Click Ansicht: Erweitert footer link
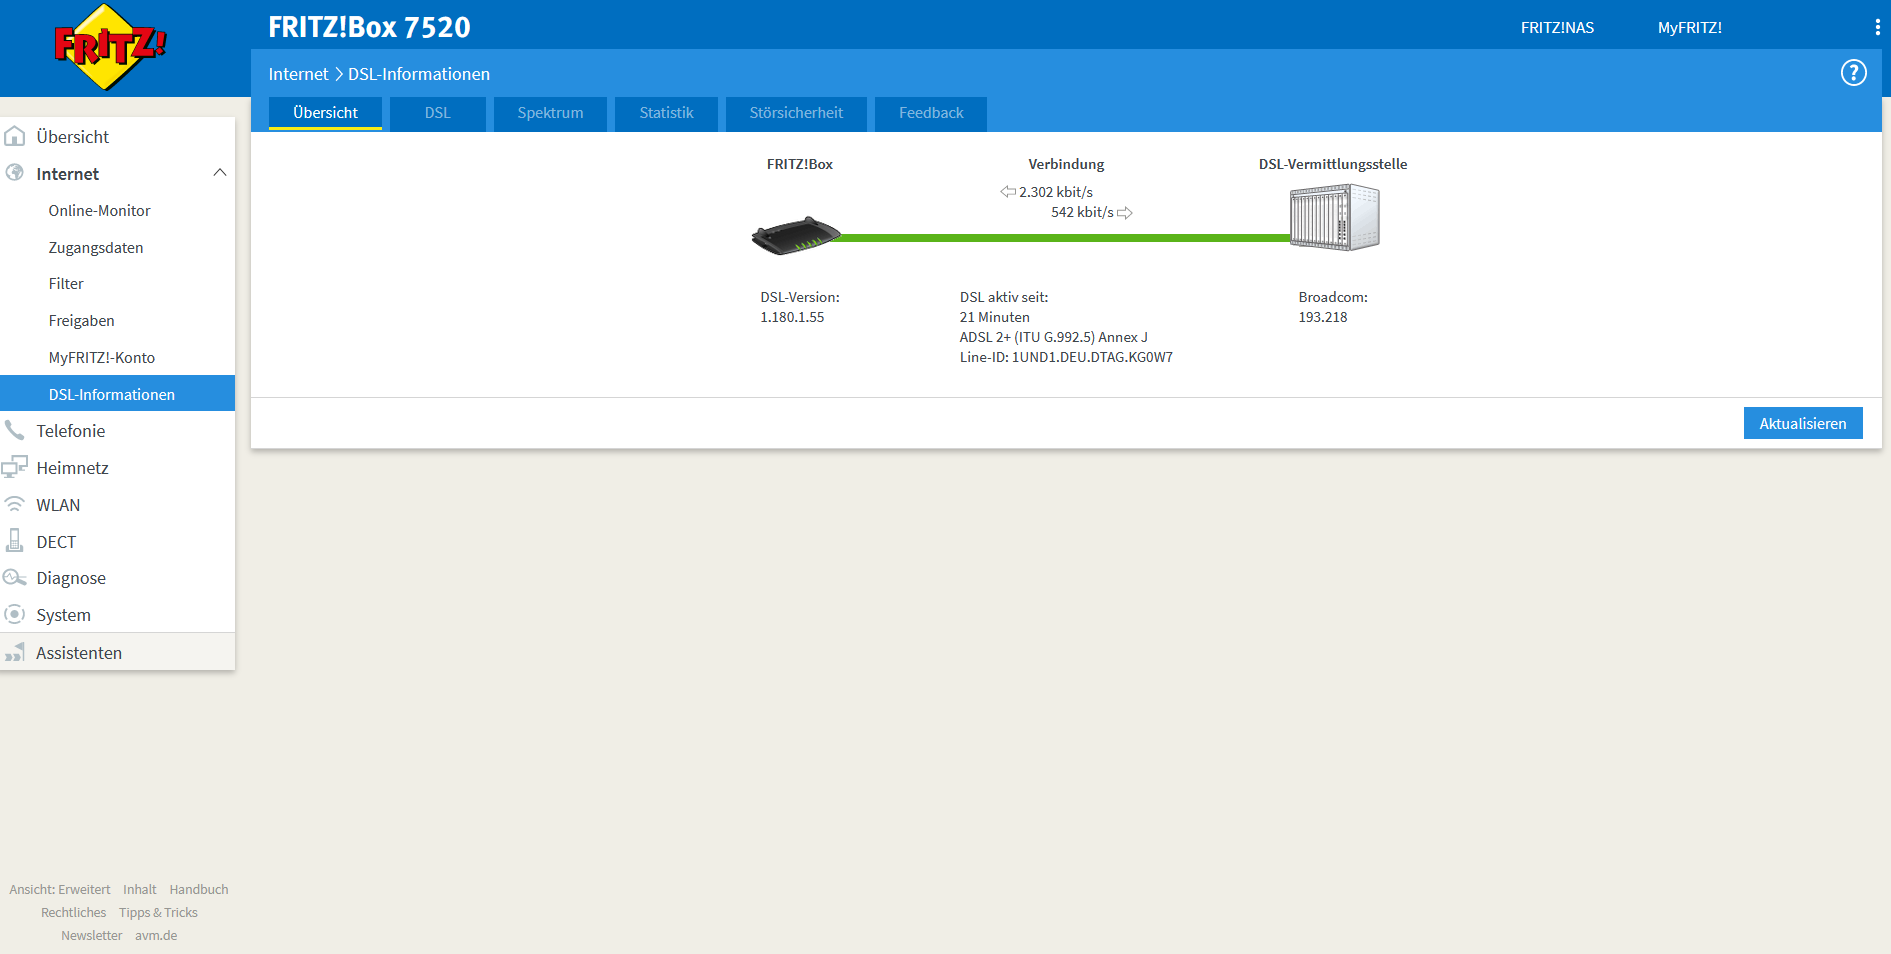 pyautogui.click(x=60, y=890)
